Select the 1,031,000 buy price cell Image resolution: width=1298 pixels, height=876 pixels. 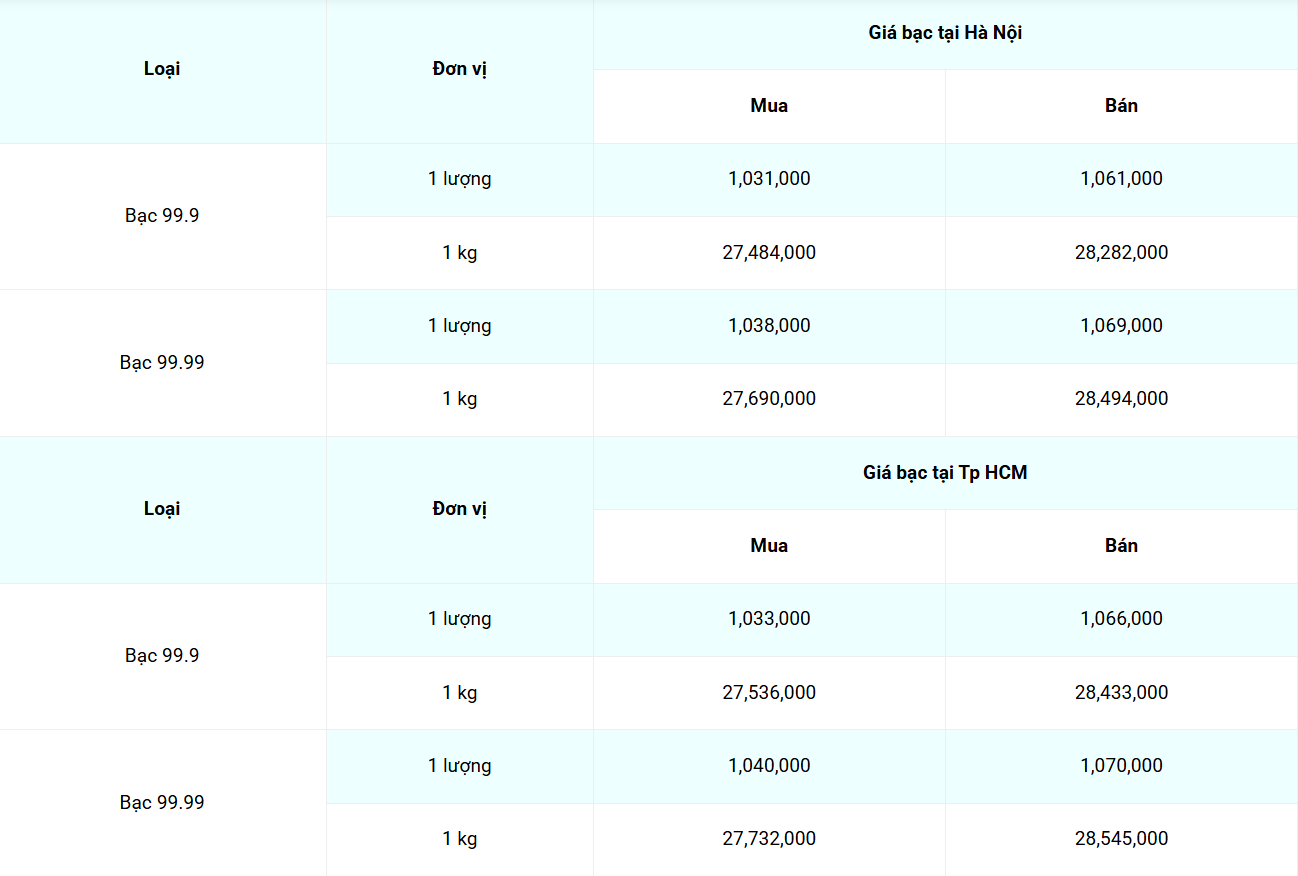[769, 179]
